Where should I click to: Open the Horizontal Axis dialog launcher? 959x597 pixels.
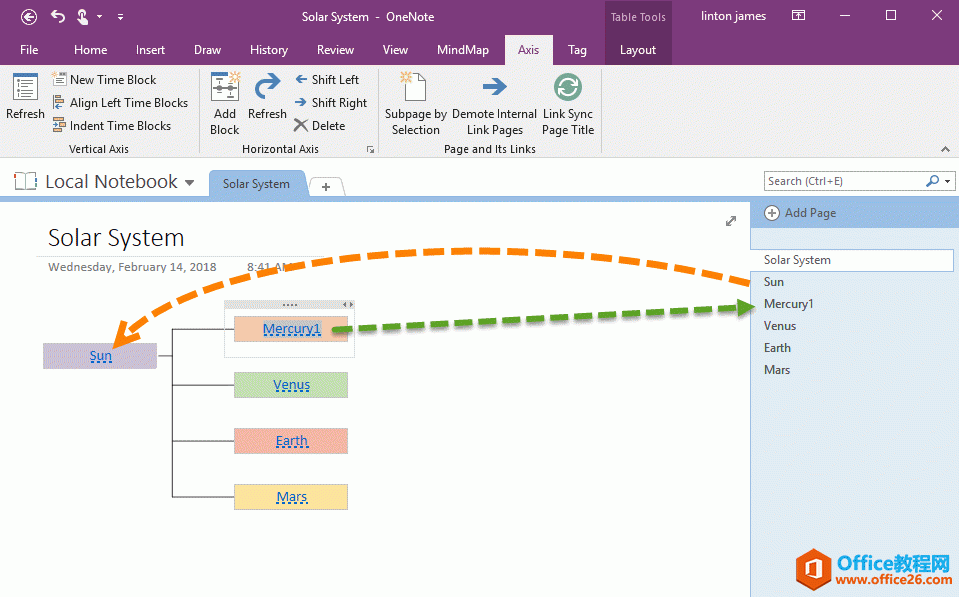(368, 148)
